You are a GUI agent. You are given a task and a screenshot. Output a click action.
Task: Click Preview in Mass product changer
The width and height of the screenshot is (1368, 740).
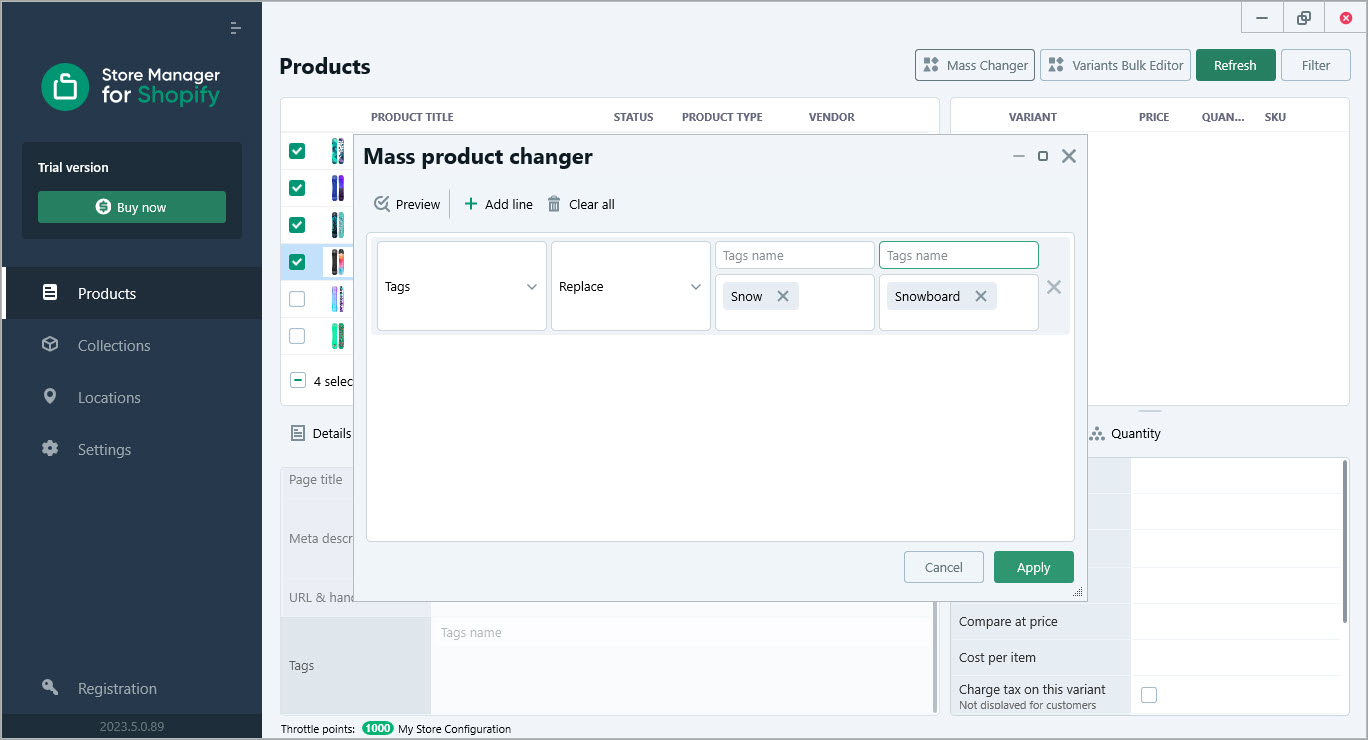(x=407, y=204)
